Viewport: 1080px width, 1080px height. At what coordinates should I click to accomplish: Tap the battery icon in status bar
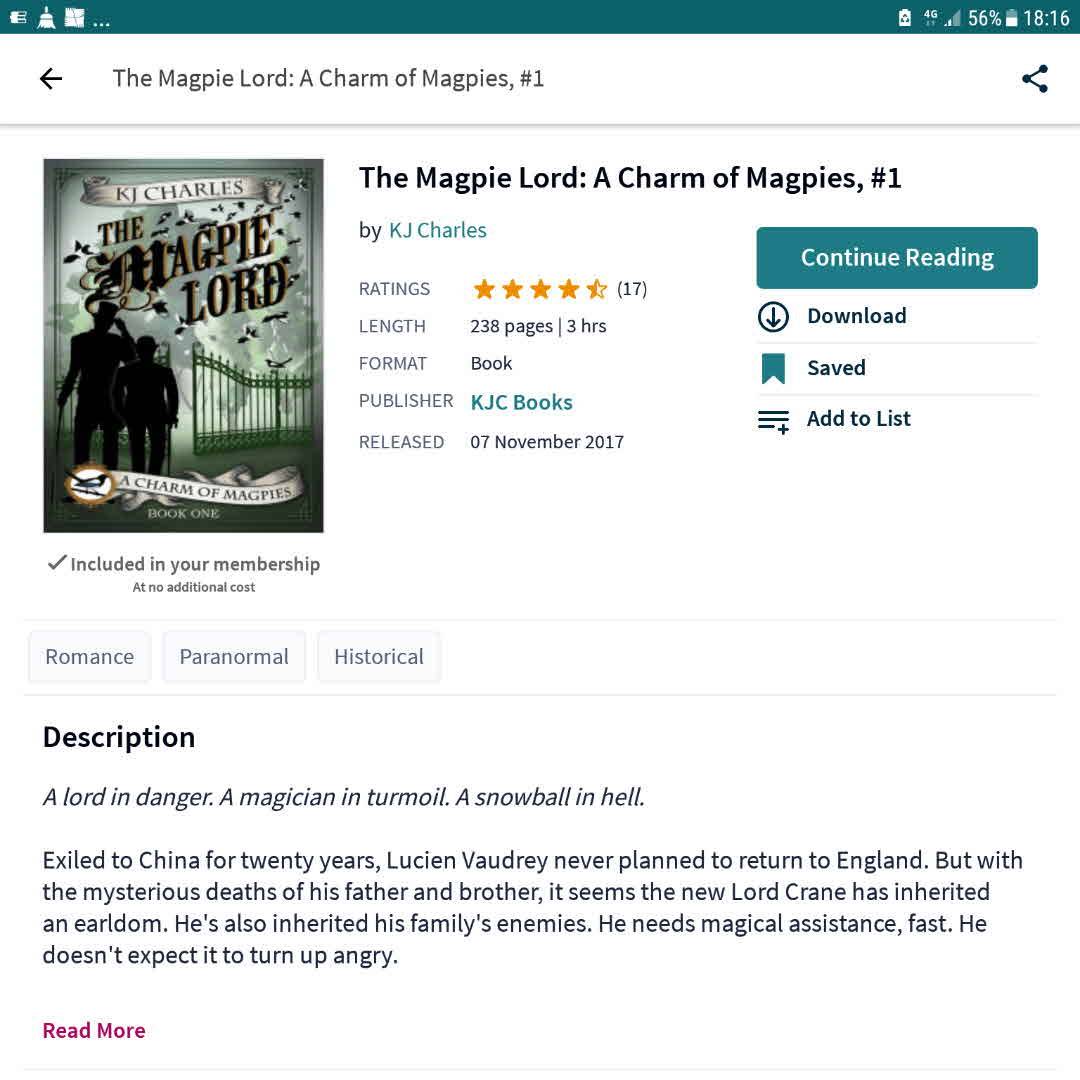tap(1011, 18)
